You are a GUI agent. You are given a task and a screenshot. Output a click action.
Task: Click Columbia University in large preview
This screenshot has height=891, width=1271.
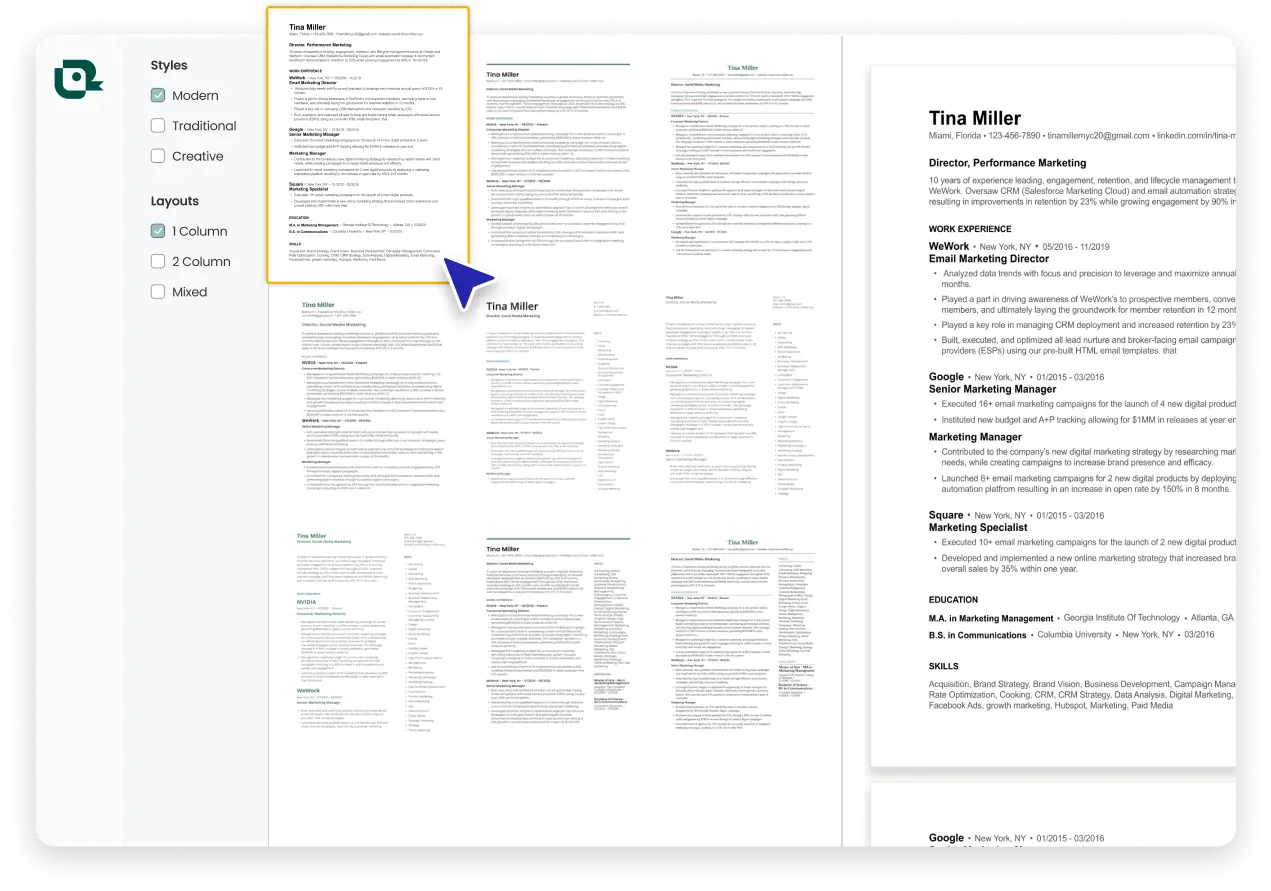pos(1074,635)
